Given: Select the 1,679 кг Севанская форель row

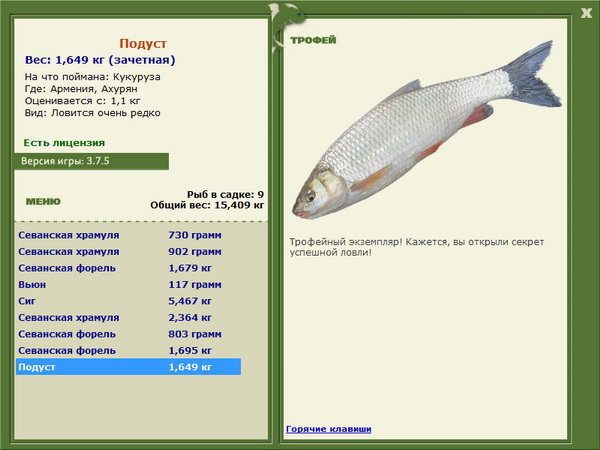Looking at the screenshot, I should tap(129, 268).
